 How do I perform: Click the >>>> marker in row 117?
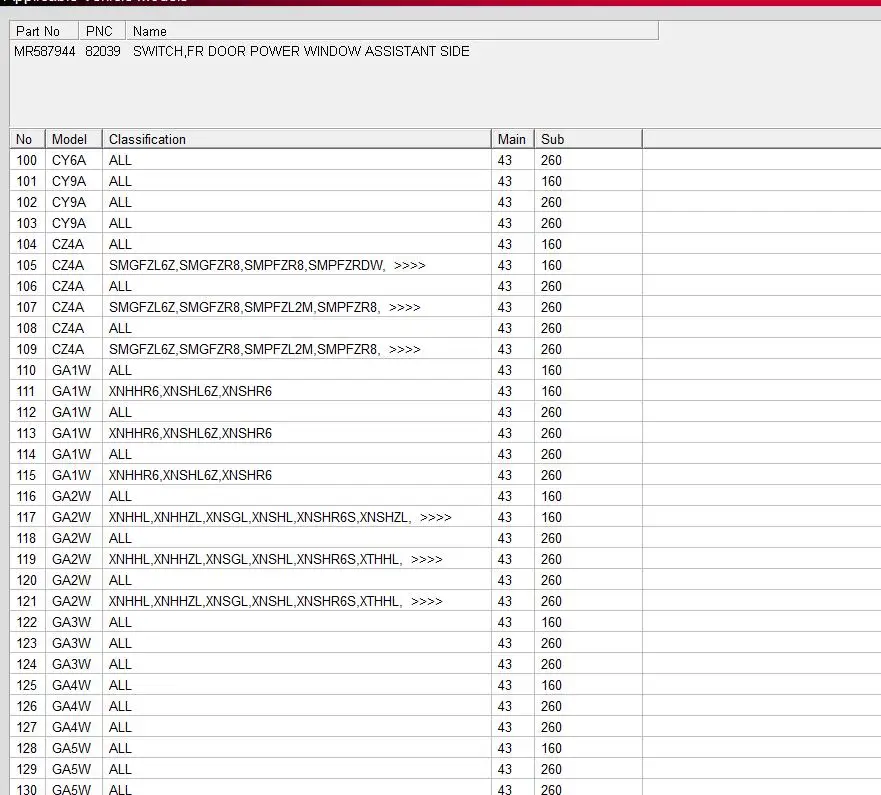point(435,517)
